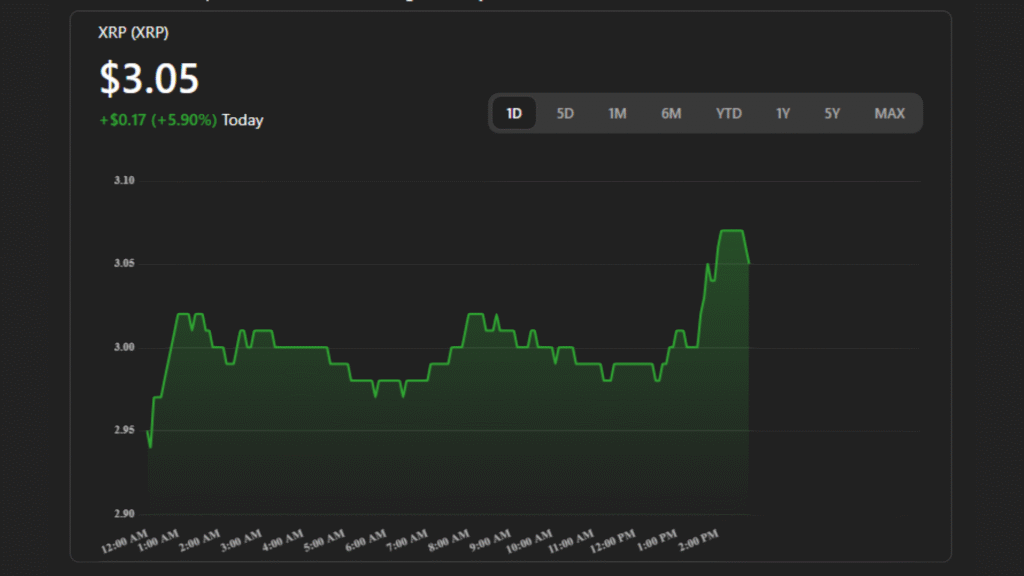Switch to the 1Y chart view
This screenshot has height=576, width=1024.
pyautogui.click(x=782, y=114)
